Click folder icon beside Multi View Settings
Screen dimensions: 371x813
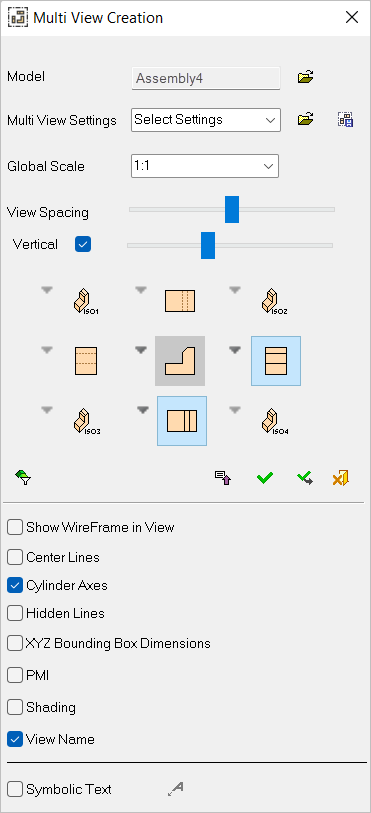coord(306,119)
